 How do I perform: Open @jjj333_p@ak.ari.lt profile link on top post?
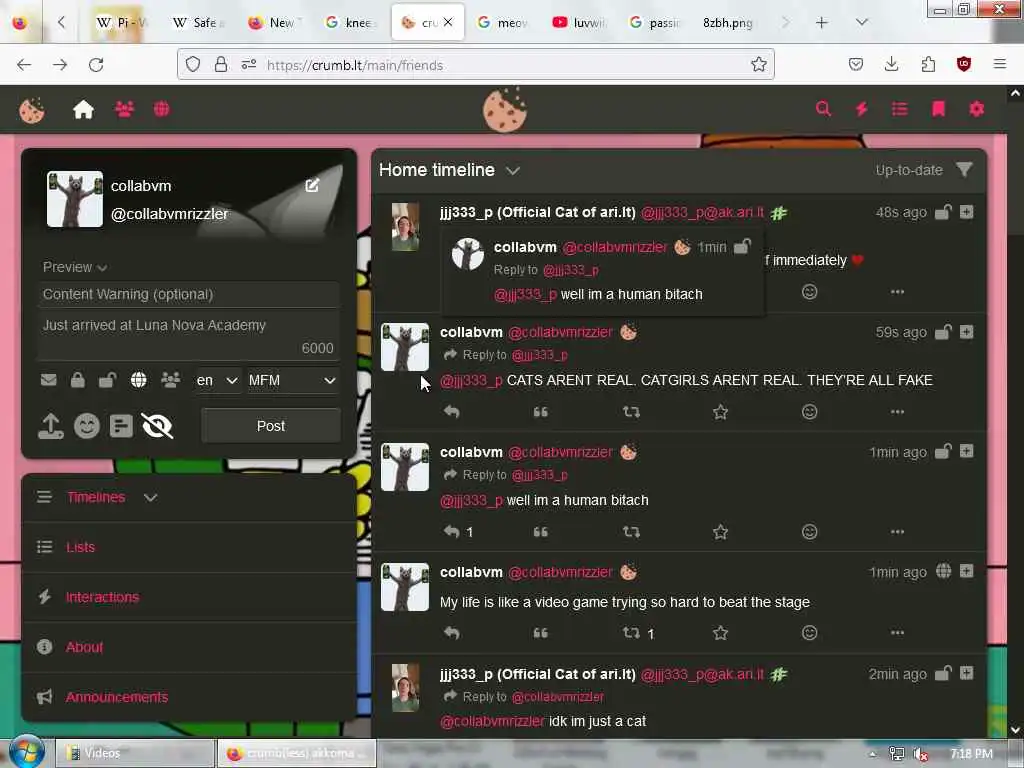pos(702,212)
